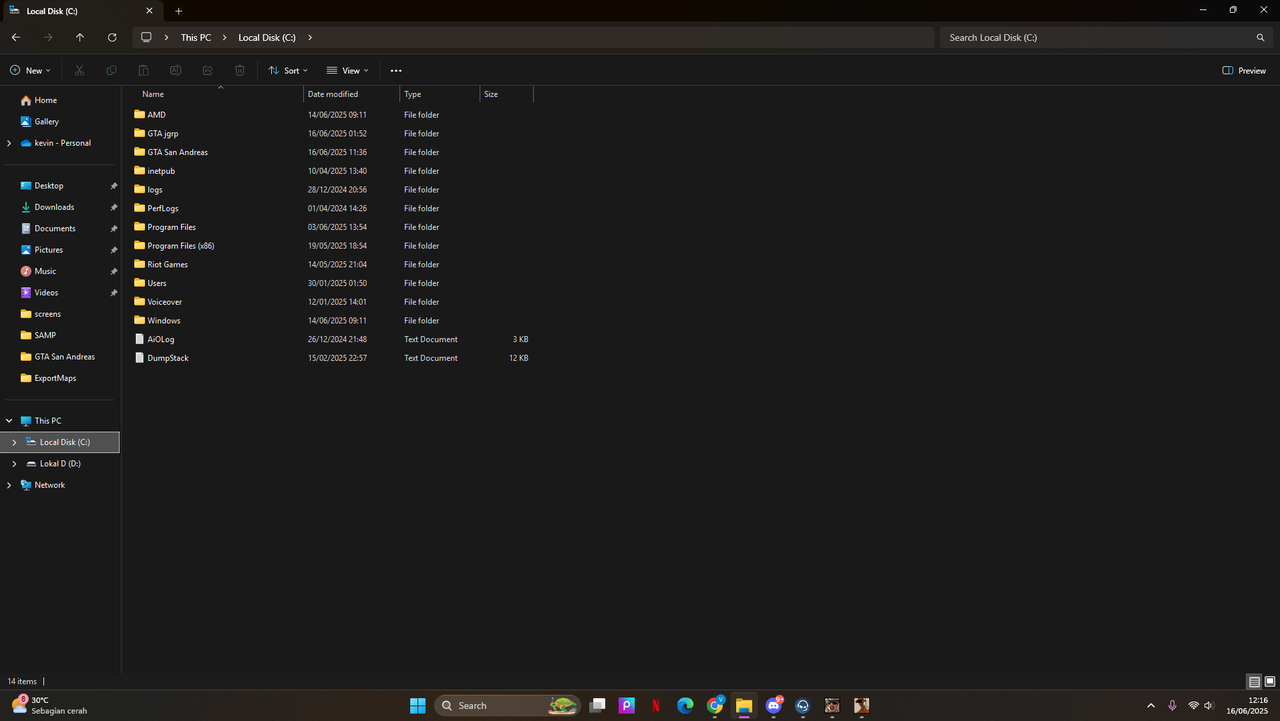Open Task View on the taskbar

pos(597,705)
